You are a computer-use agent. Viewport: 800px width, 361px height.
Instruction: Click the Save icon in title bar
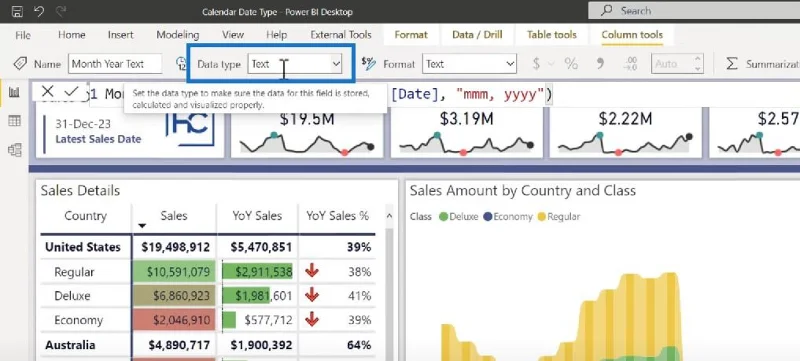point(17,11)
